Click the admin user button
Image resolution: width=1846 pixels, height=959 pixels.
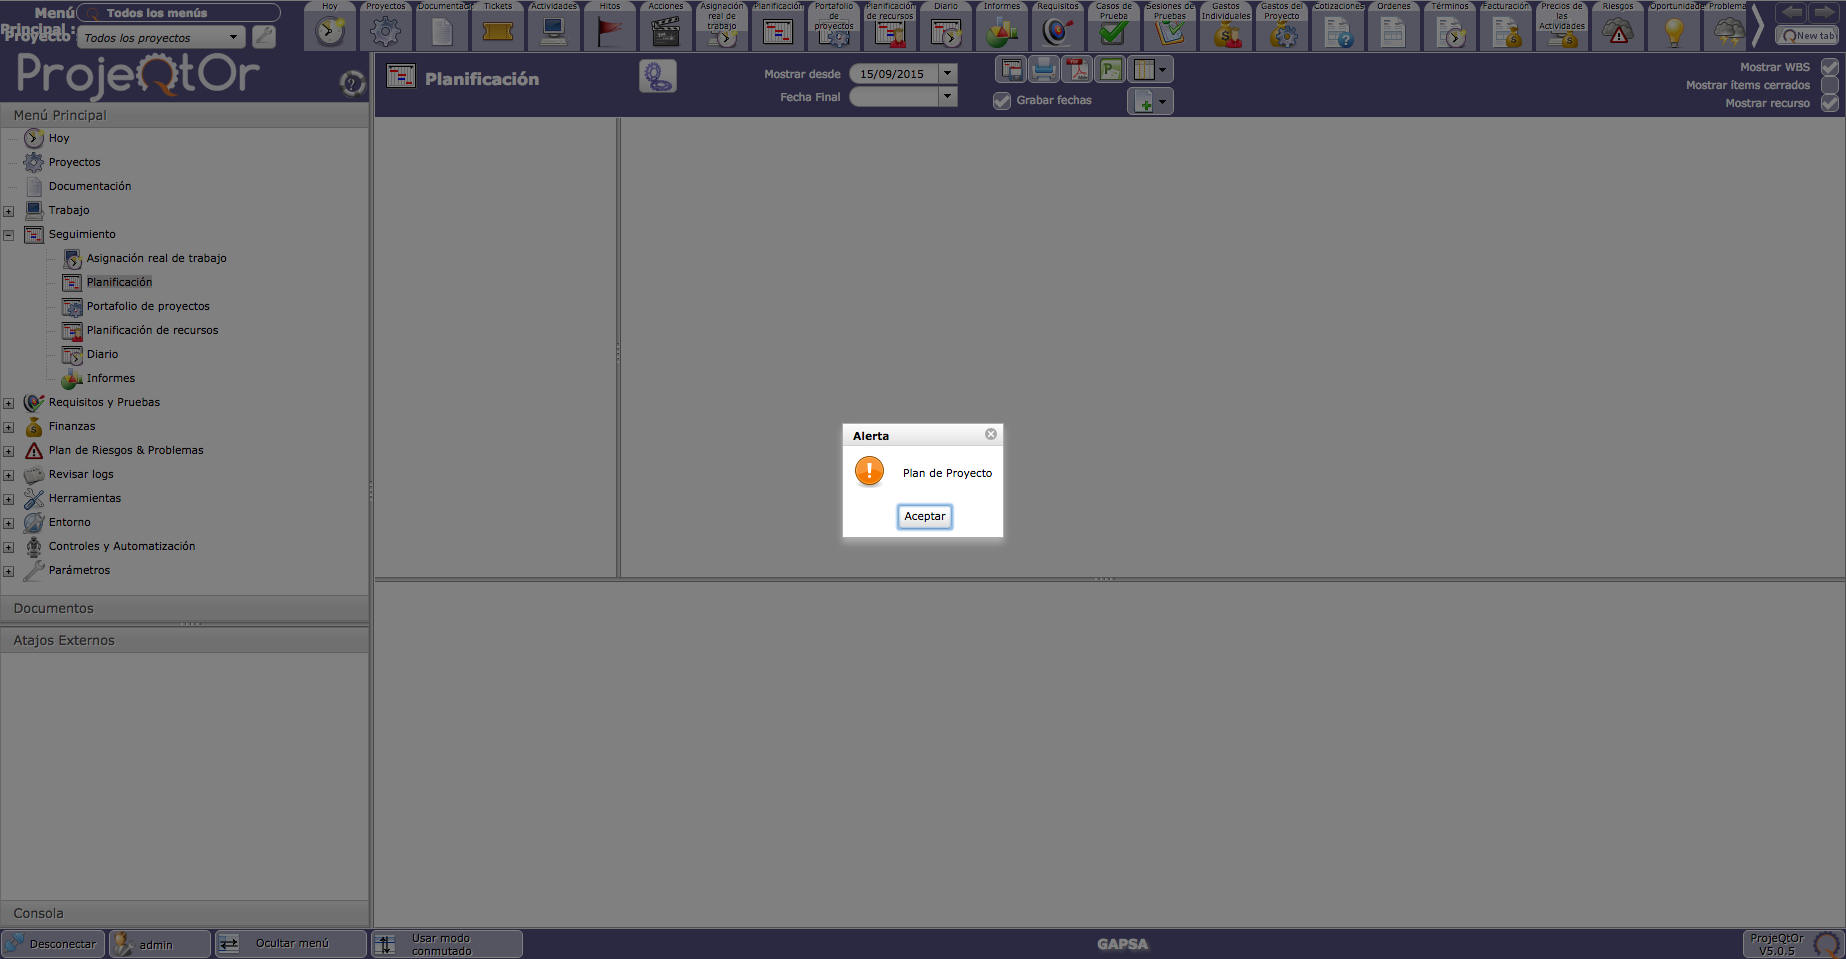[x=160, y=944]
